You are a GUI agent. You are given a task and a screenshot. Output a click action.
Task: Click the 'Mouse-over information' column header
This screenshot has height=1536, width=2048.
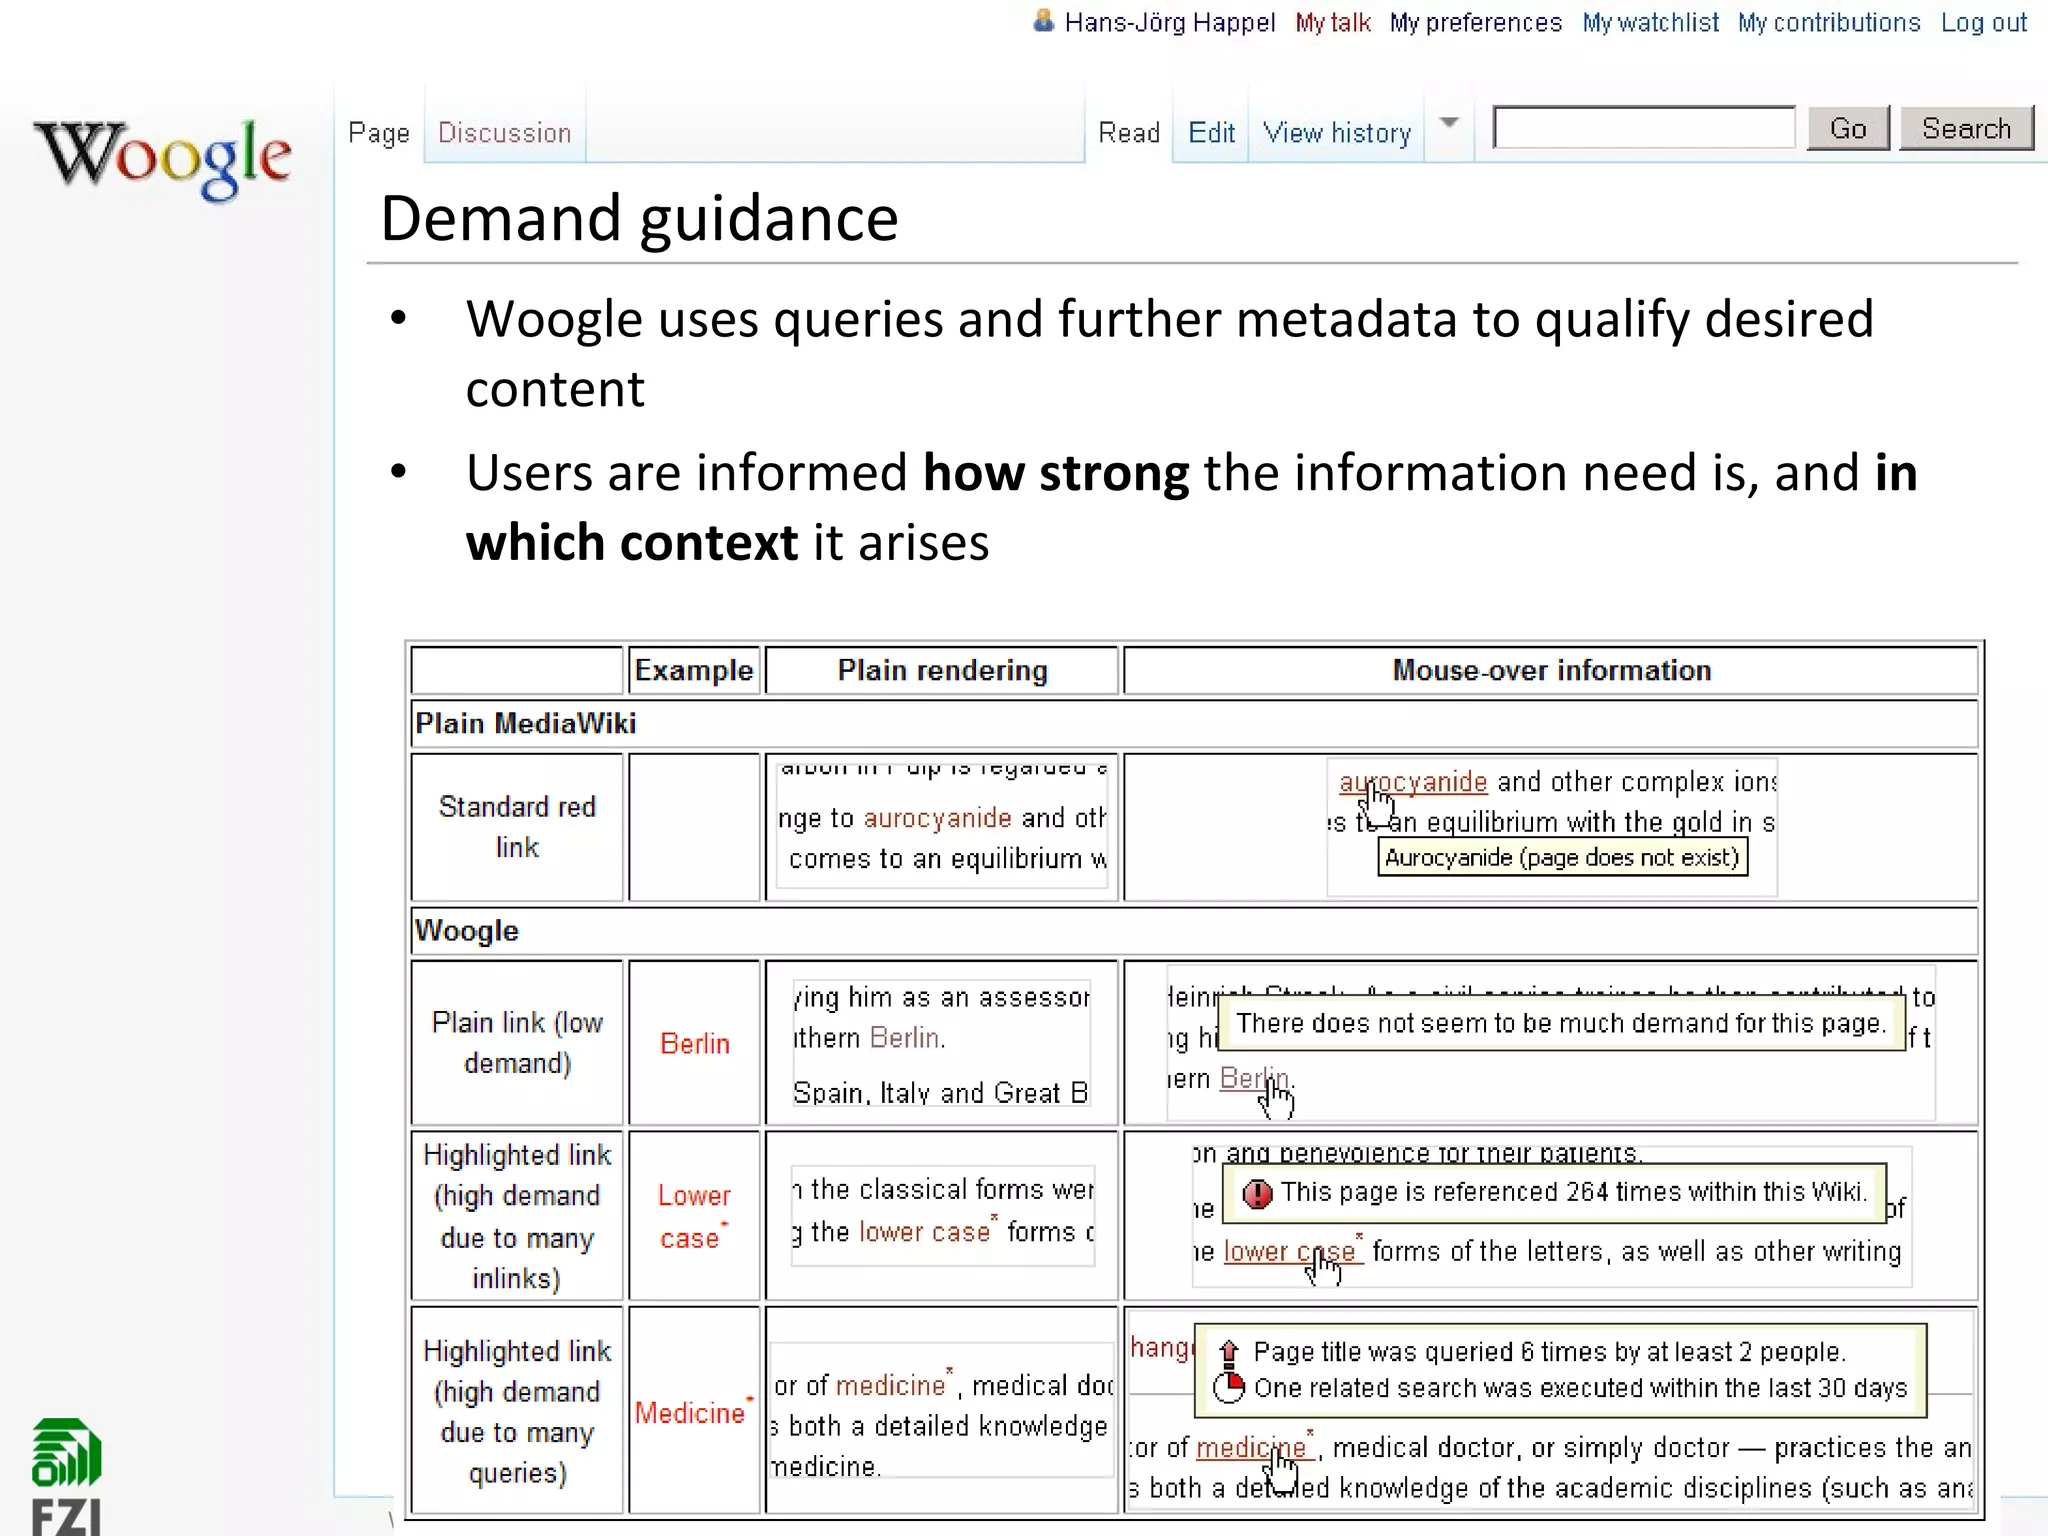1551,670
